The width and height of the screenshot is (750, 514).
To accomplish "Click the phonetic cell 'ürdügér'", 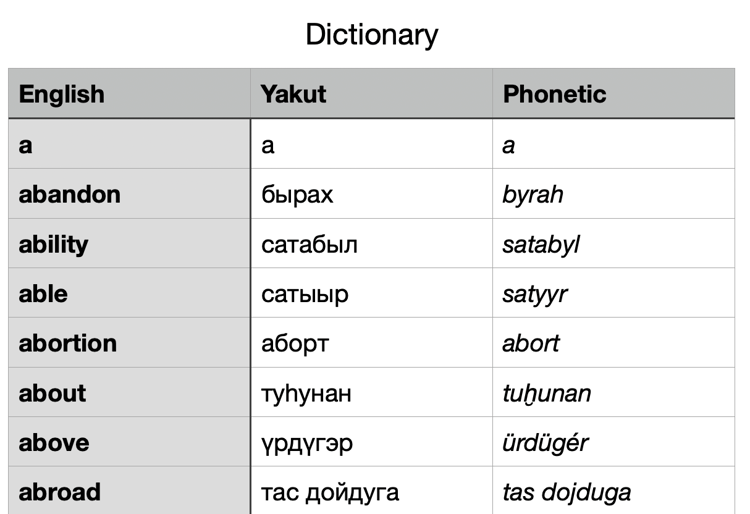I will [x=545, y=442].
